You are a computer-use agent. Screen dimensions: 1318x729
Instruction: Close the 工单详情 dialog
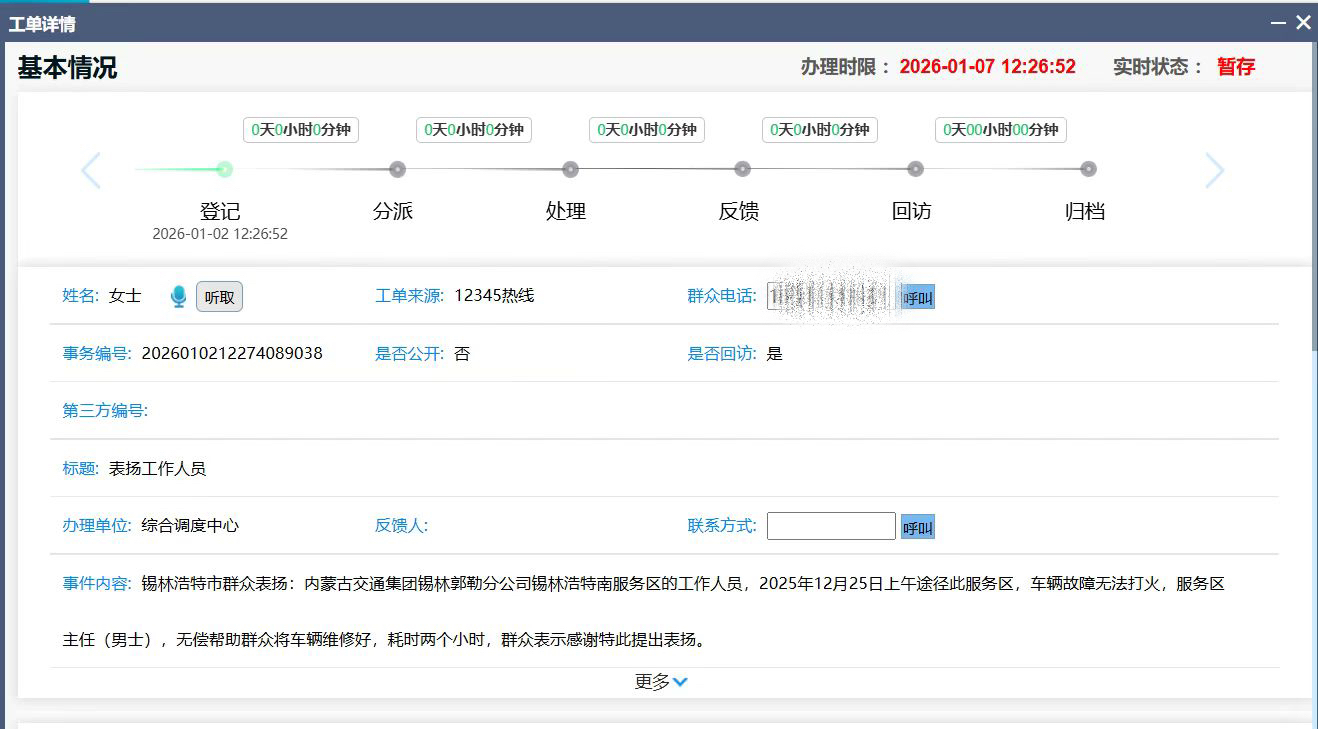1303,22
